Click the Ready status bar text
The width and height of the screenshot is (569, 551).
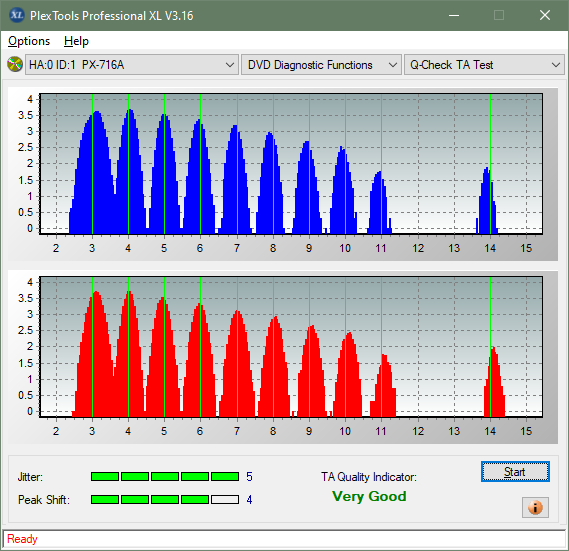[x=22, y=539]
